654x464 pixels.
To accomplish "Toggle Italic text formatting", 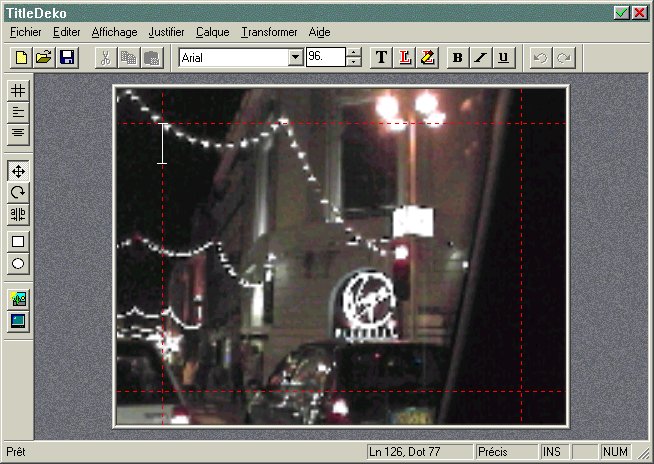I will pos(480,57).
